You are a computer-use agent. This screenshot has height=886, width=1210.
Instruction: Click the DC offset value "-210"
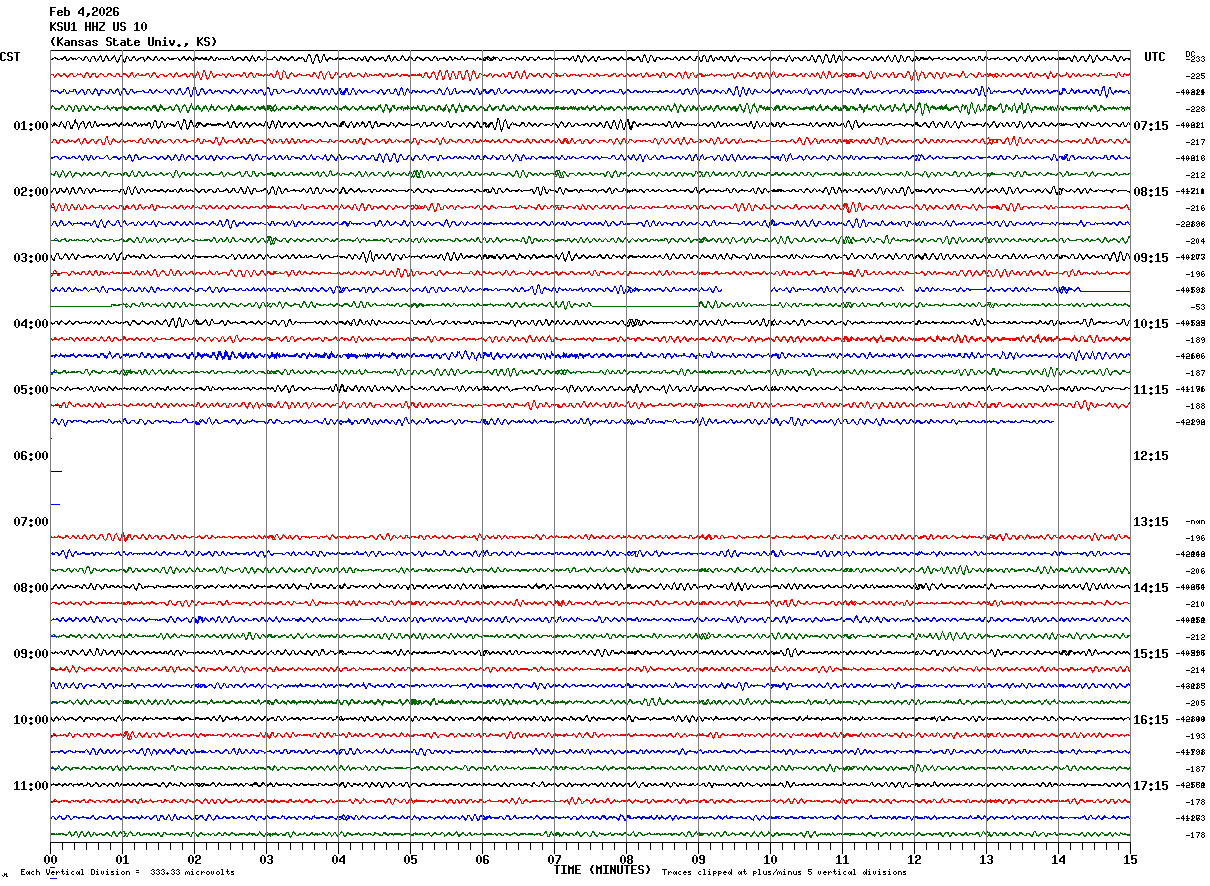coord(1195,604)
